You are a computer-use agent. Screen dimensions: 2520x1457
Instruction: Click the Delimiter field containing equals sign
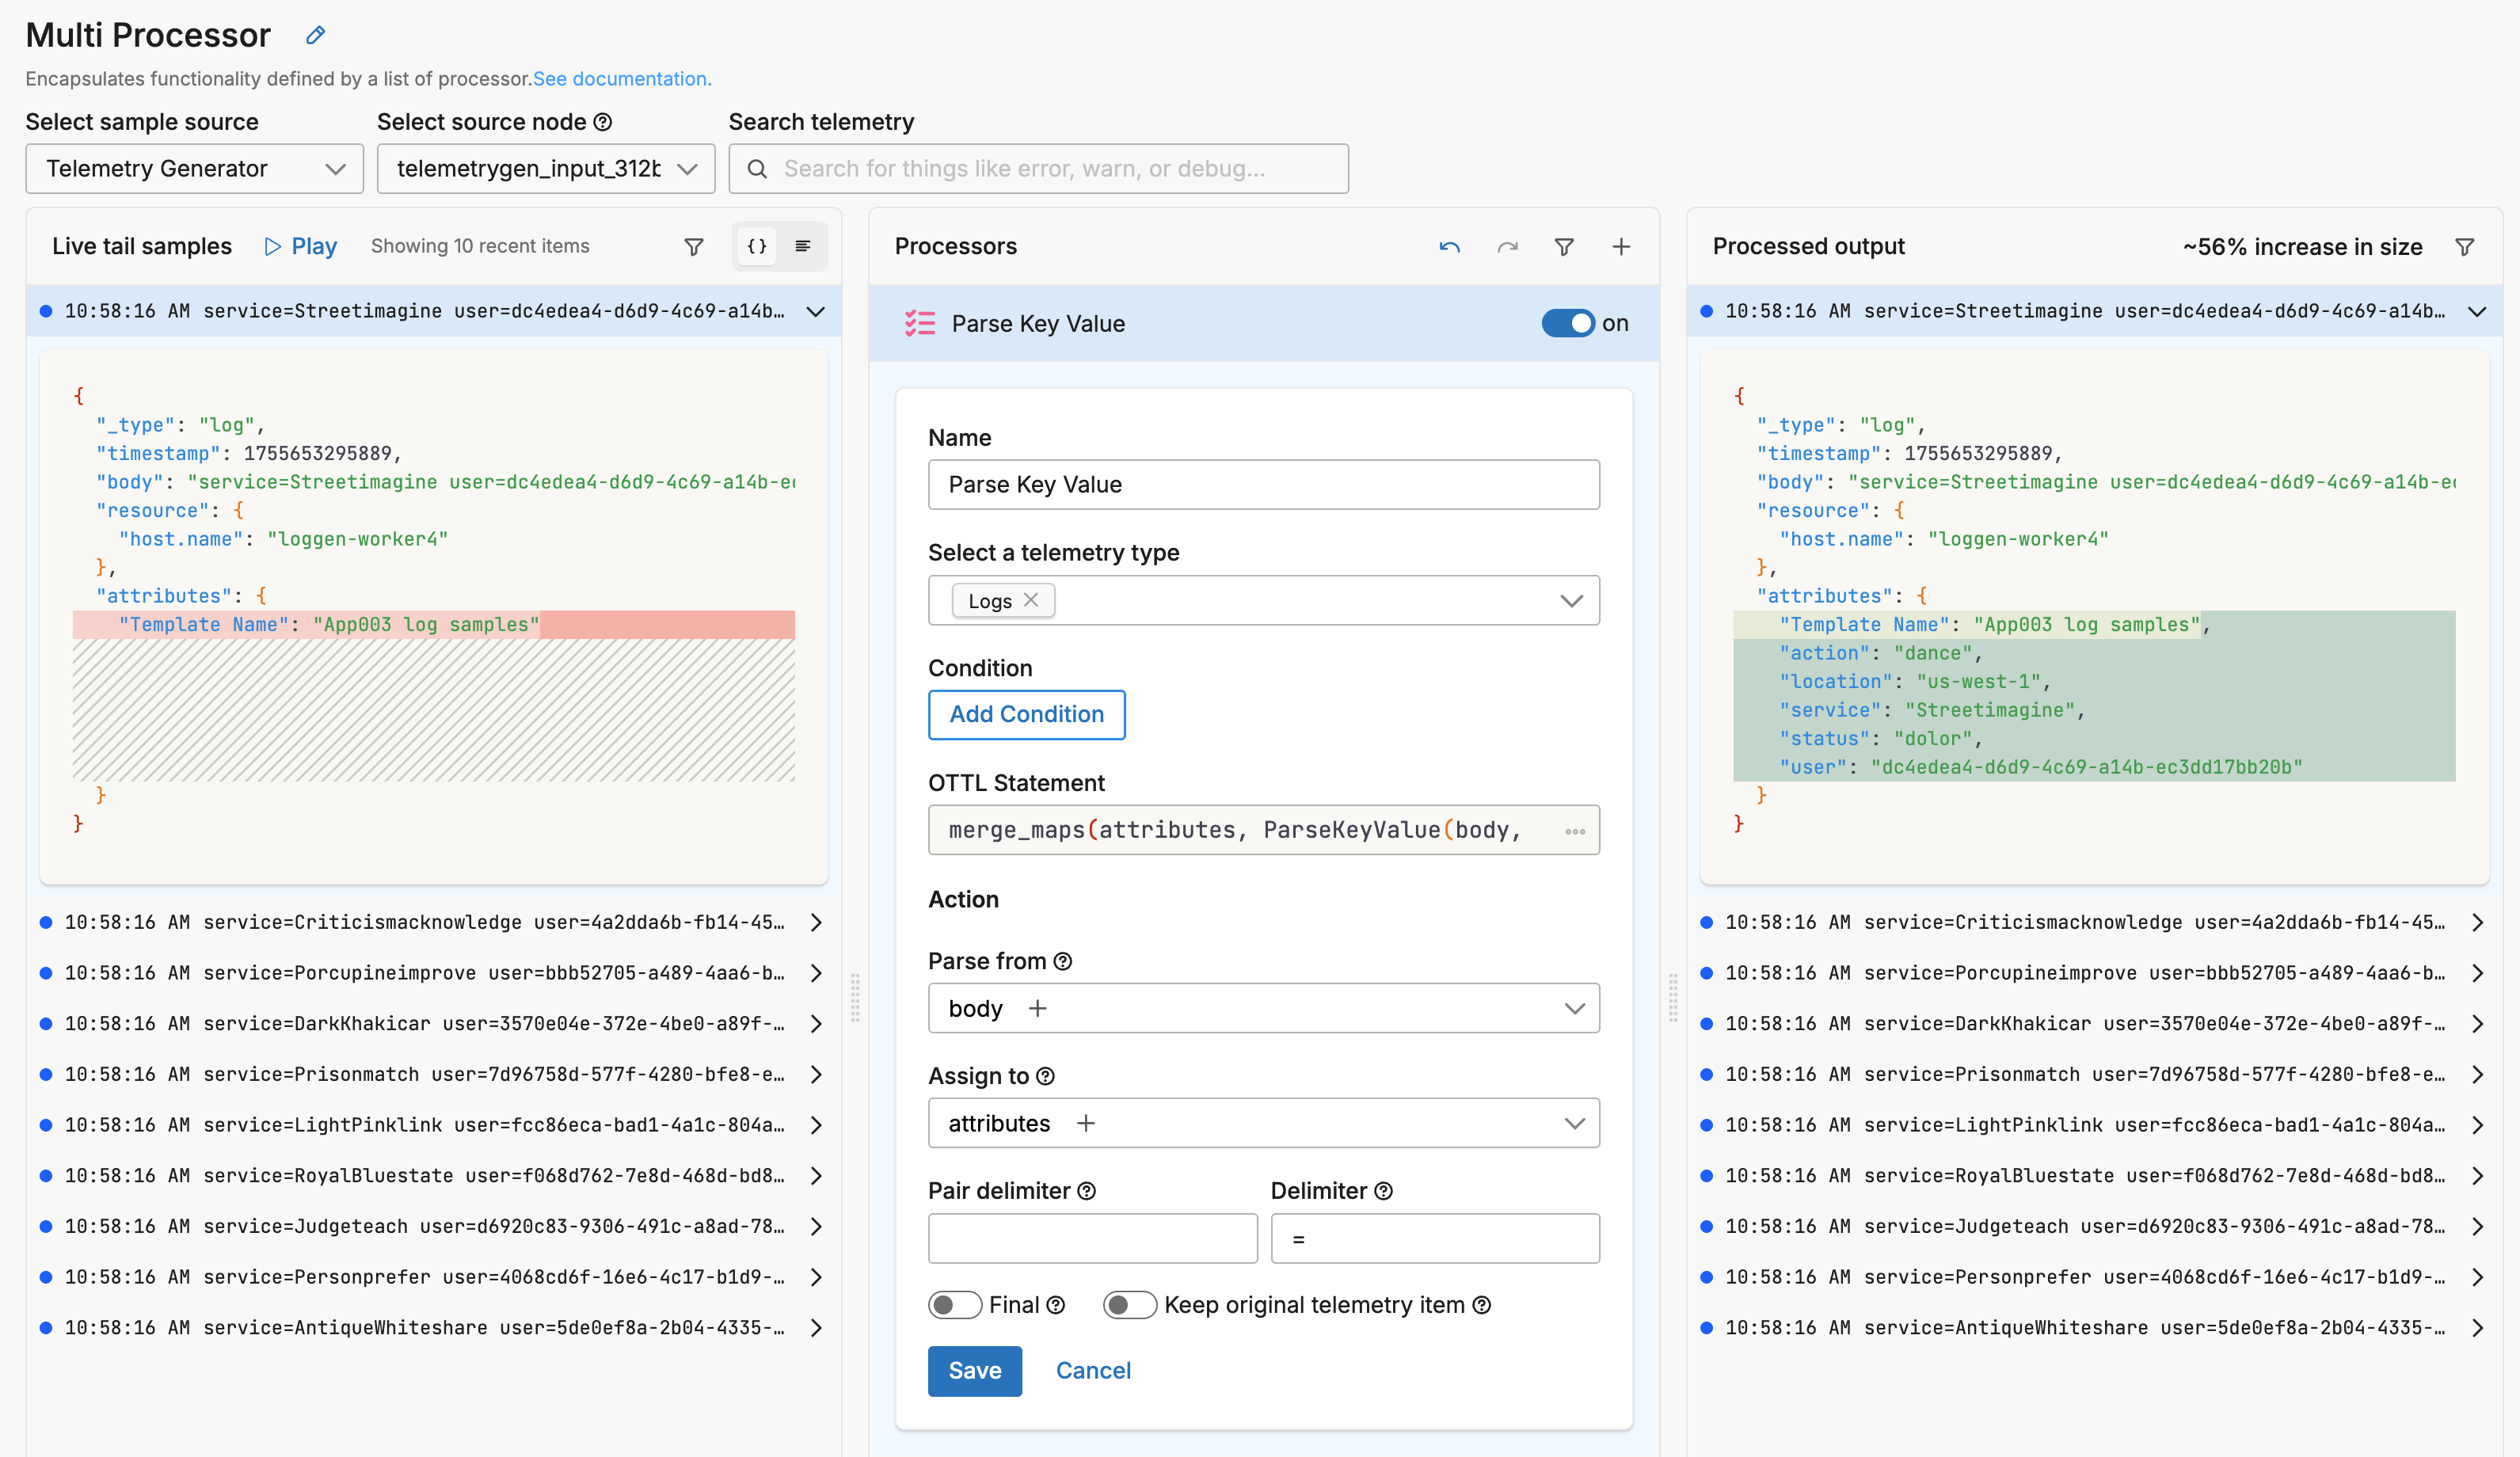[1434, 1238]
